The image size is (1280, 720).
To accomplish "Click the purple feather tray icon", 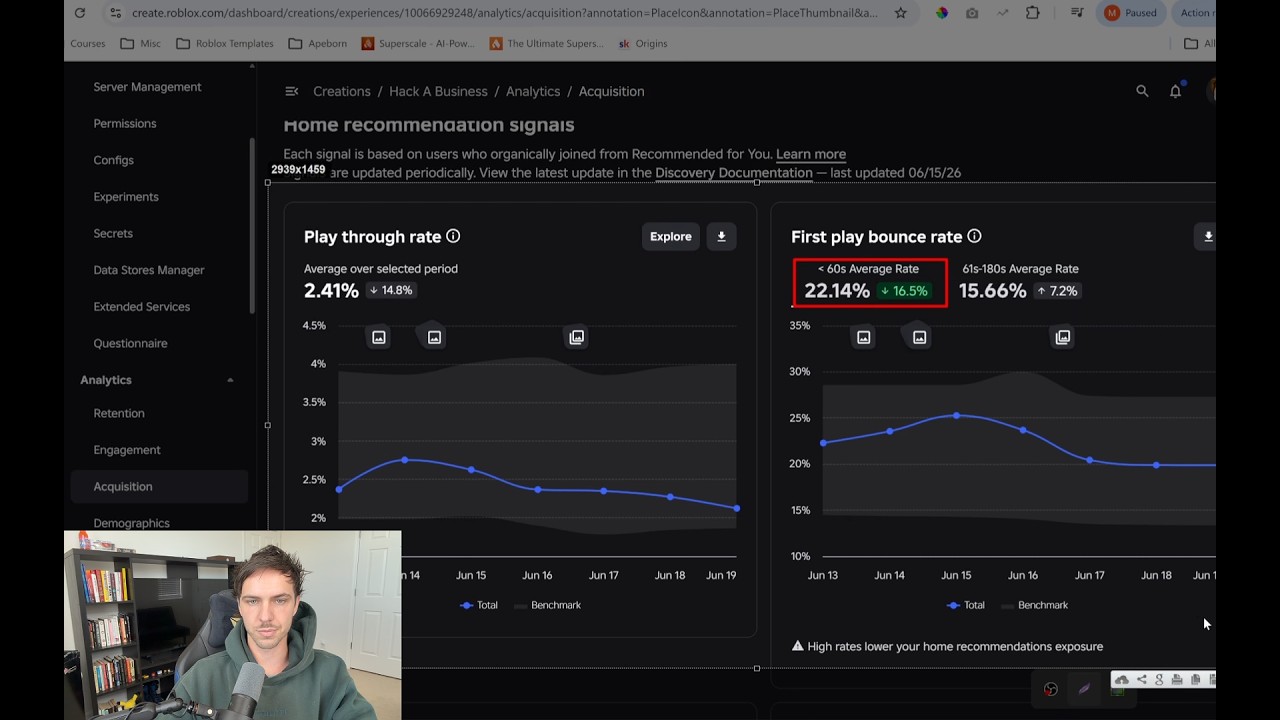I will (x=1084, y=689).
